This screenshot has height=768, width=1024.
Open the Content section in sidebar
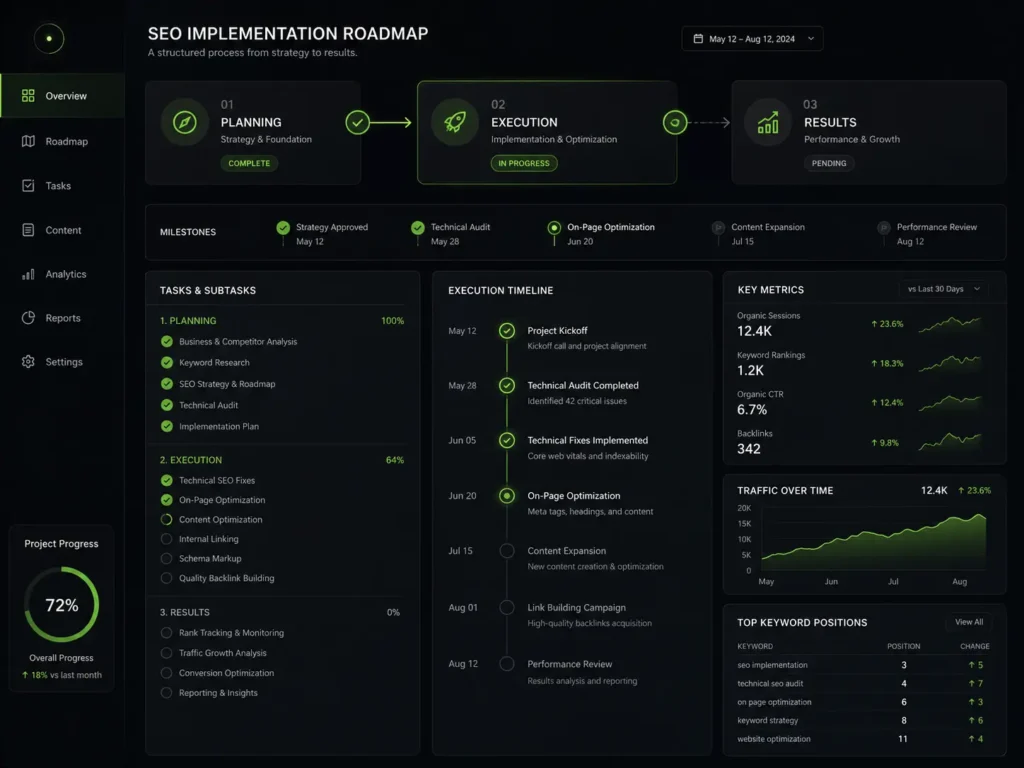(62, 230)
